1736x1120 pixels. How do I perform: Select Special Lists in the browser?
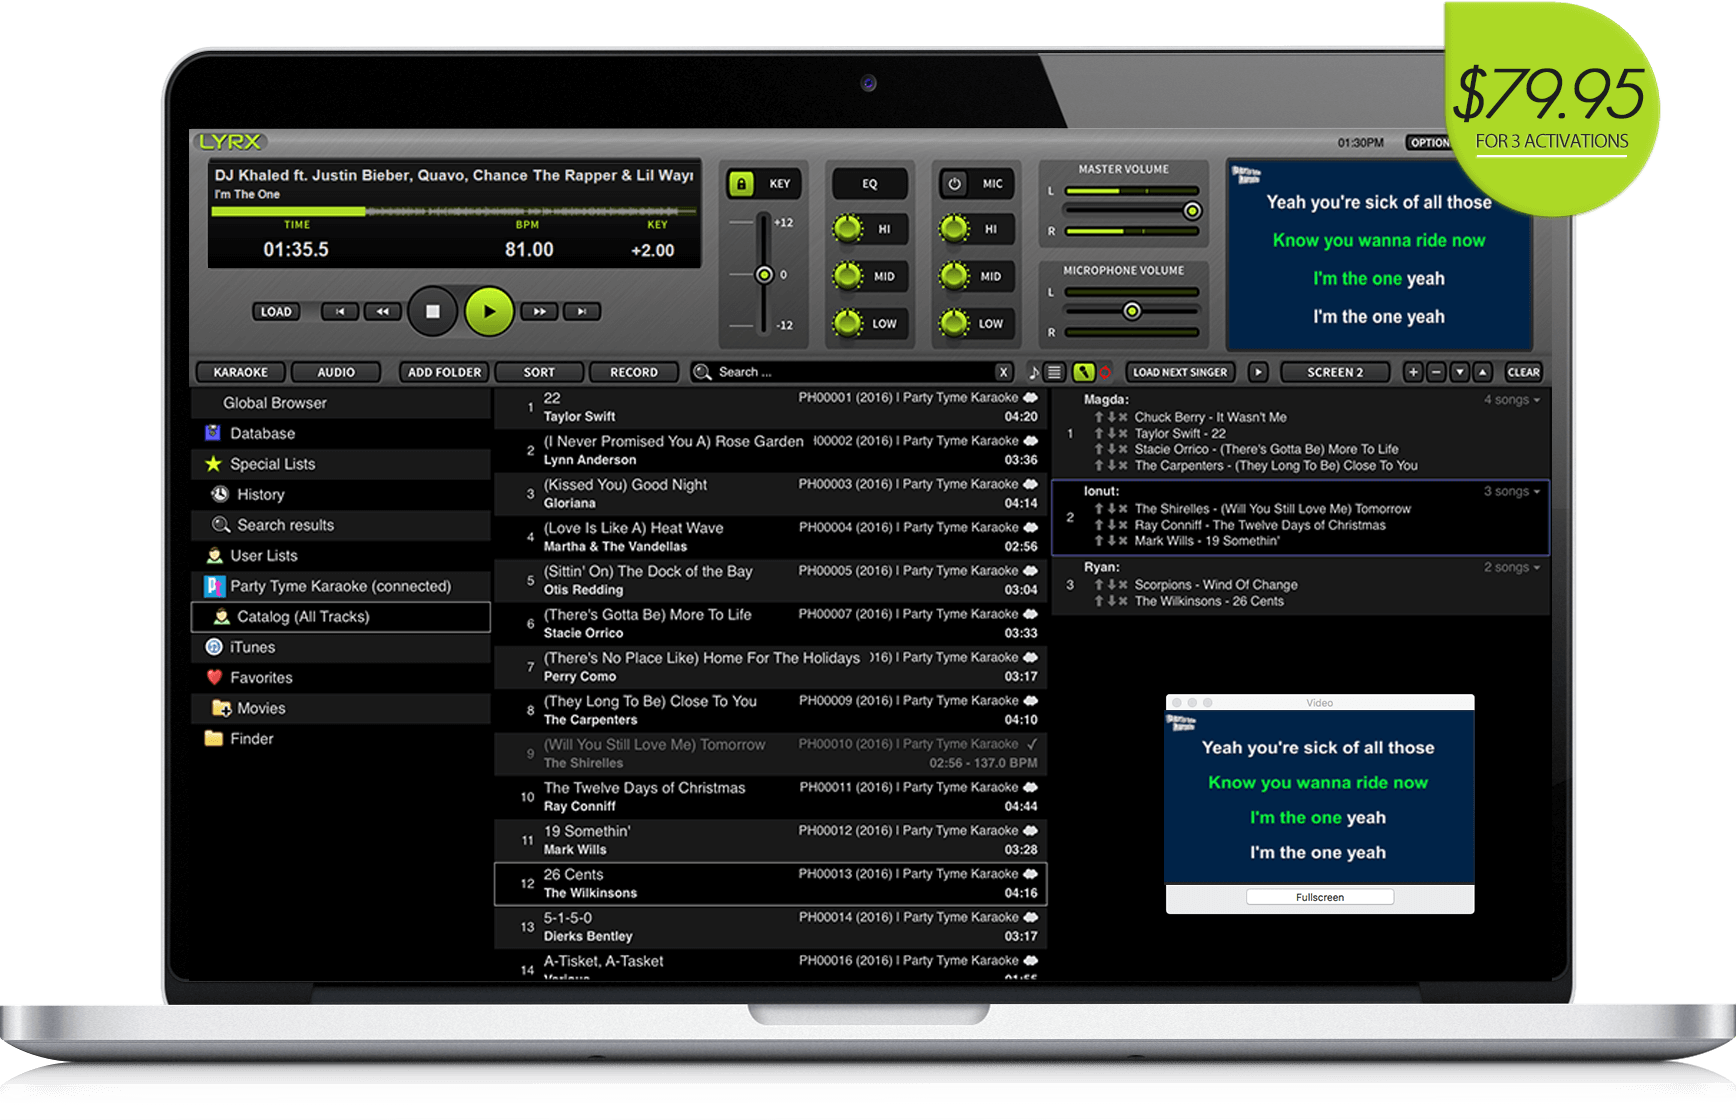tap(340, 464)
